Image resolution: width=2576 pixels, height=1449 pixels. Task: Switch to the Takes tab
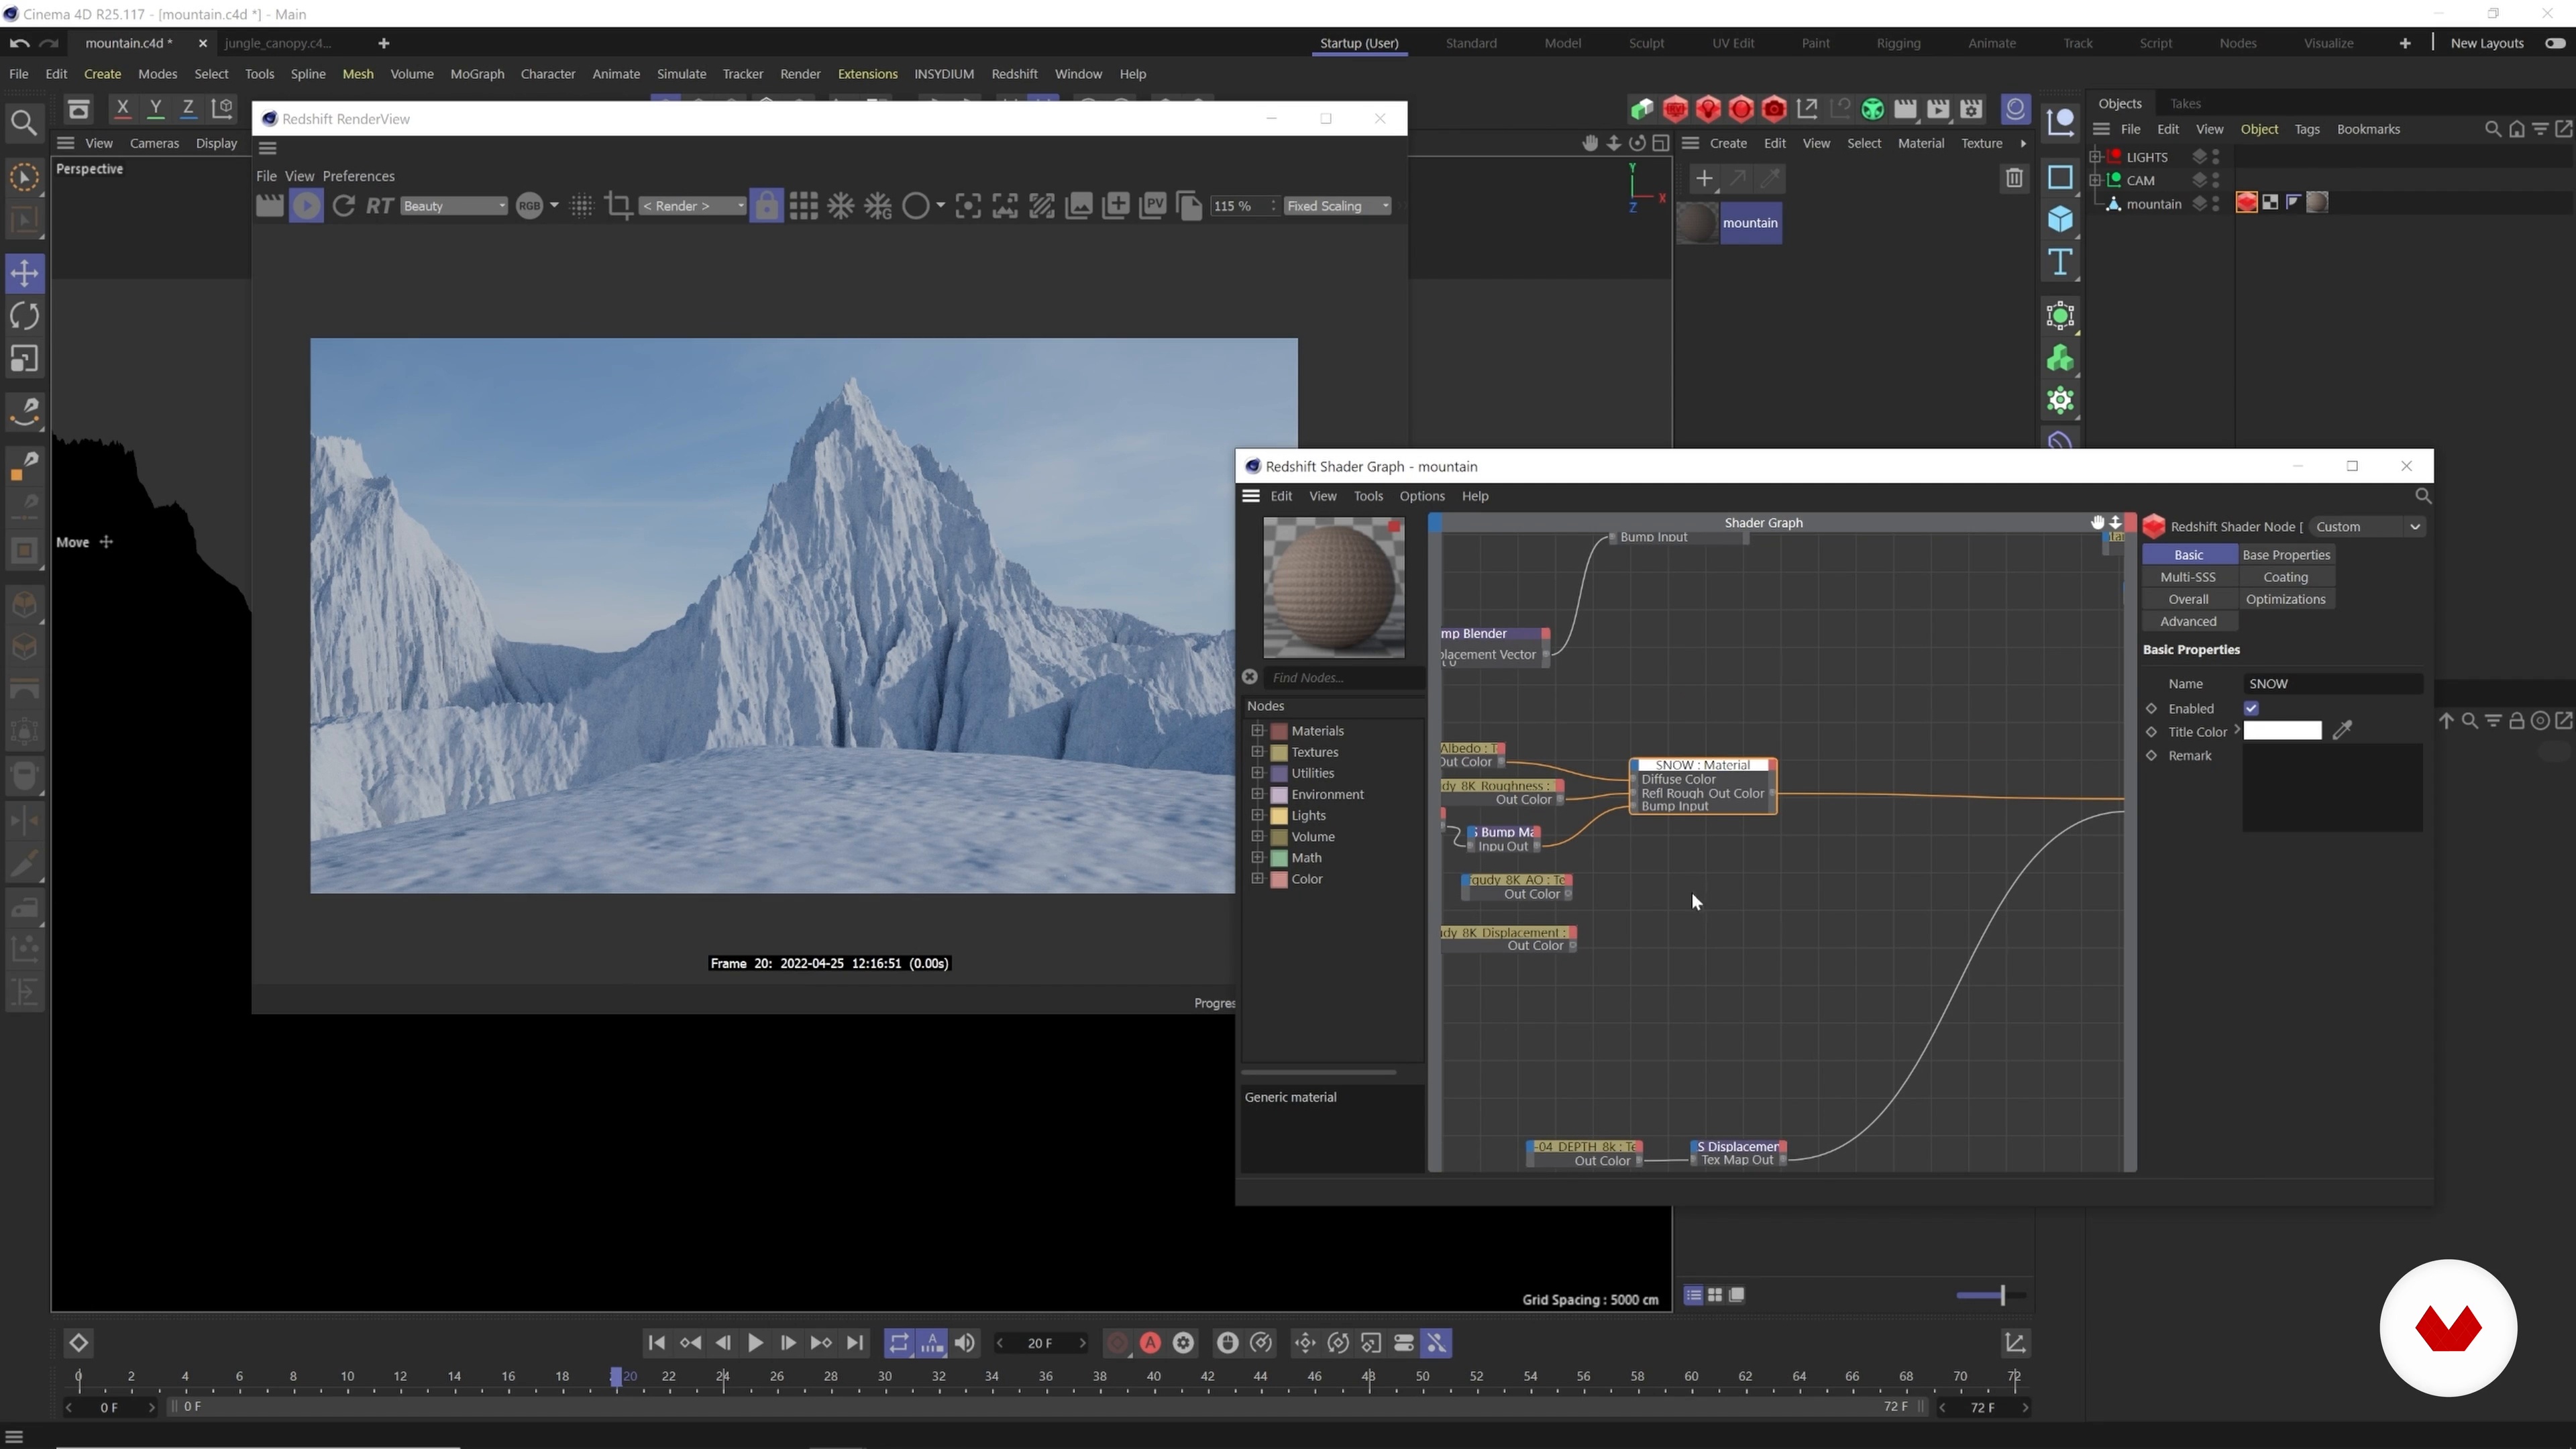pyautogui.click(x=2185, y=103)
